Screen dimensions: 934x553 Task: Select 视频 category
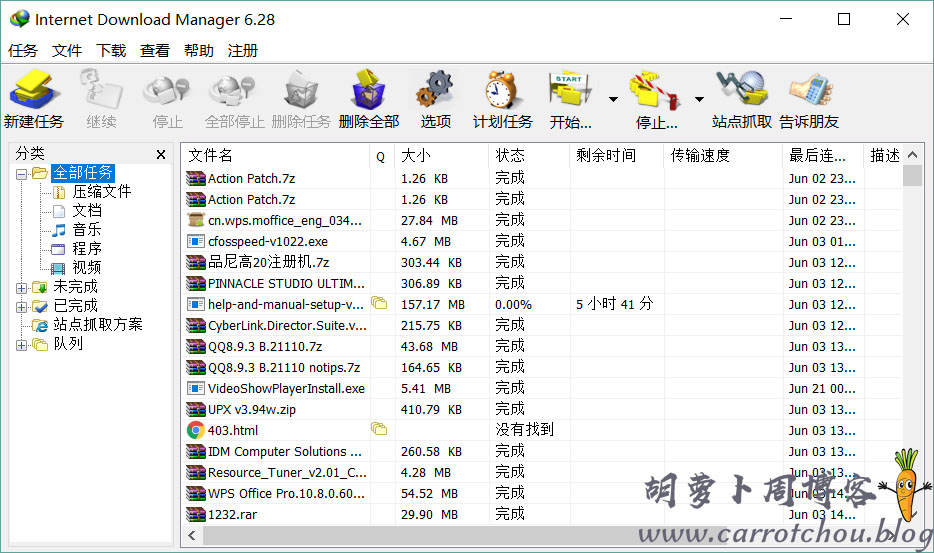pyautogui.click(x=87, y=268)
